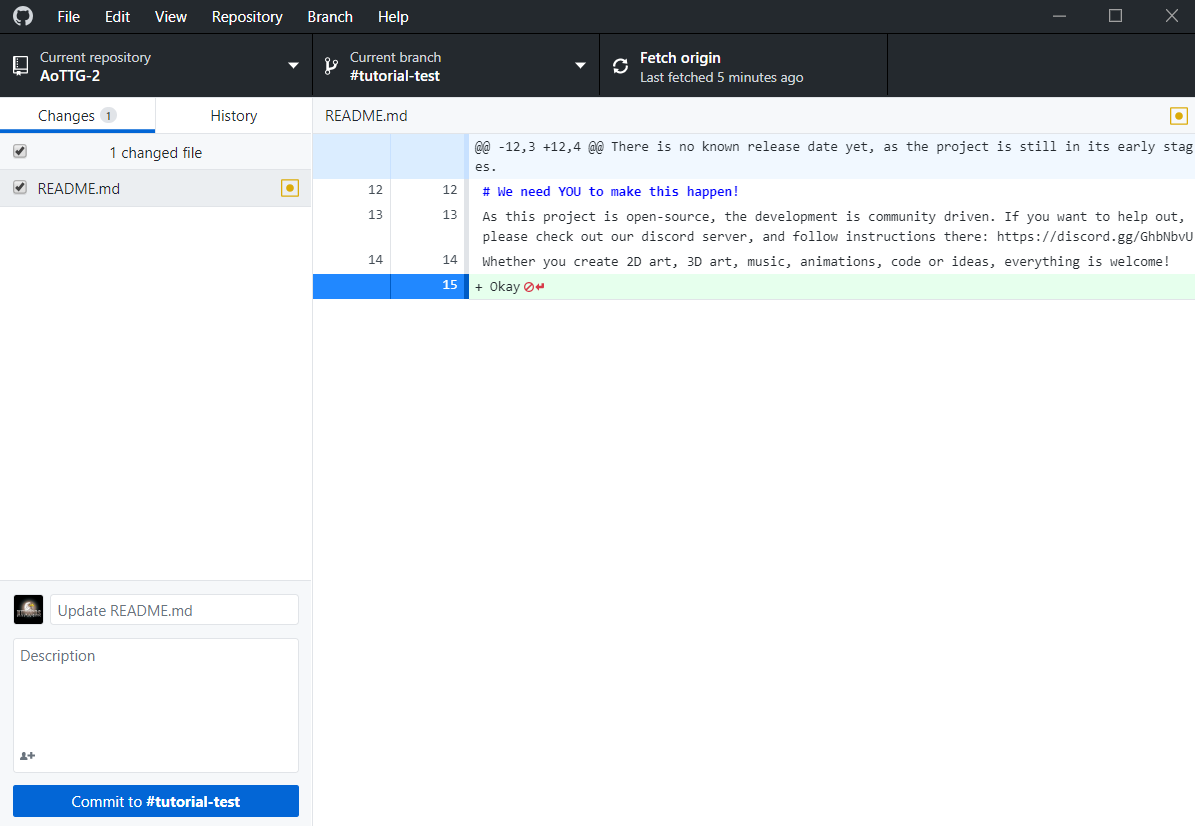Screen dimensions: 1195x826
Task: Click the AoTTG-2 repository name
Action: 70,75
